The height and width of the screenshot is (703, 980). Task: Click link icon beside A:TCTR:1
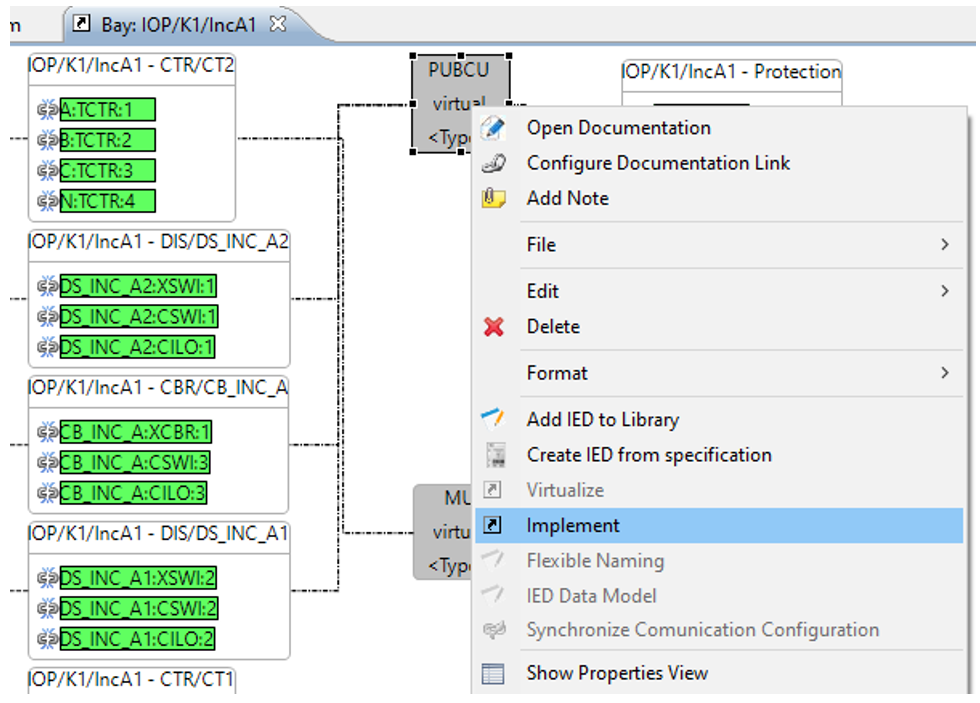[47, 110]
